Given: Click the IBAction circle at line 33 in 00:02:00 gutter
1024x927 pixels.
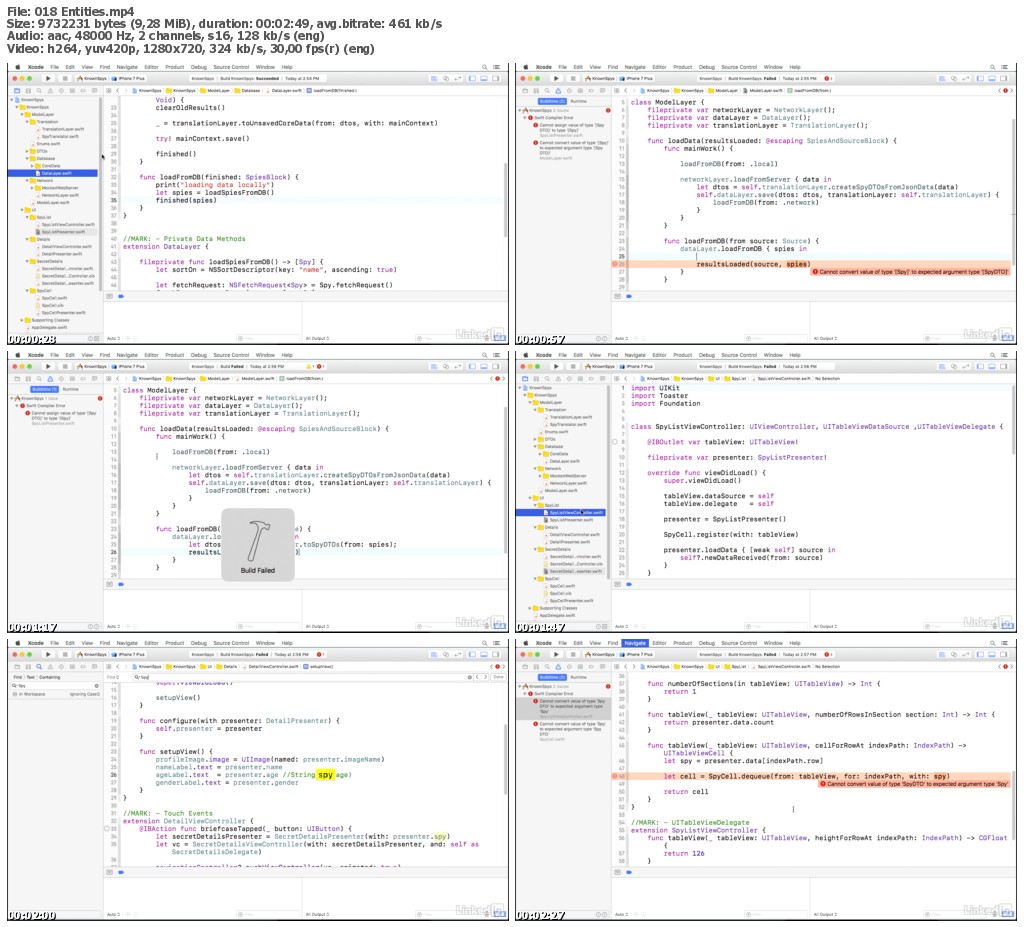Looking at the screenshot, I should point(107,828).
